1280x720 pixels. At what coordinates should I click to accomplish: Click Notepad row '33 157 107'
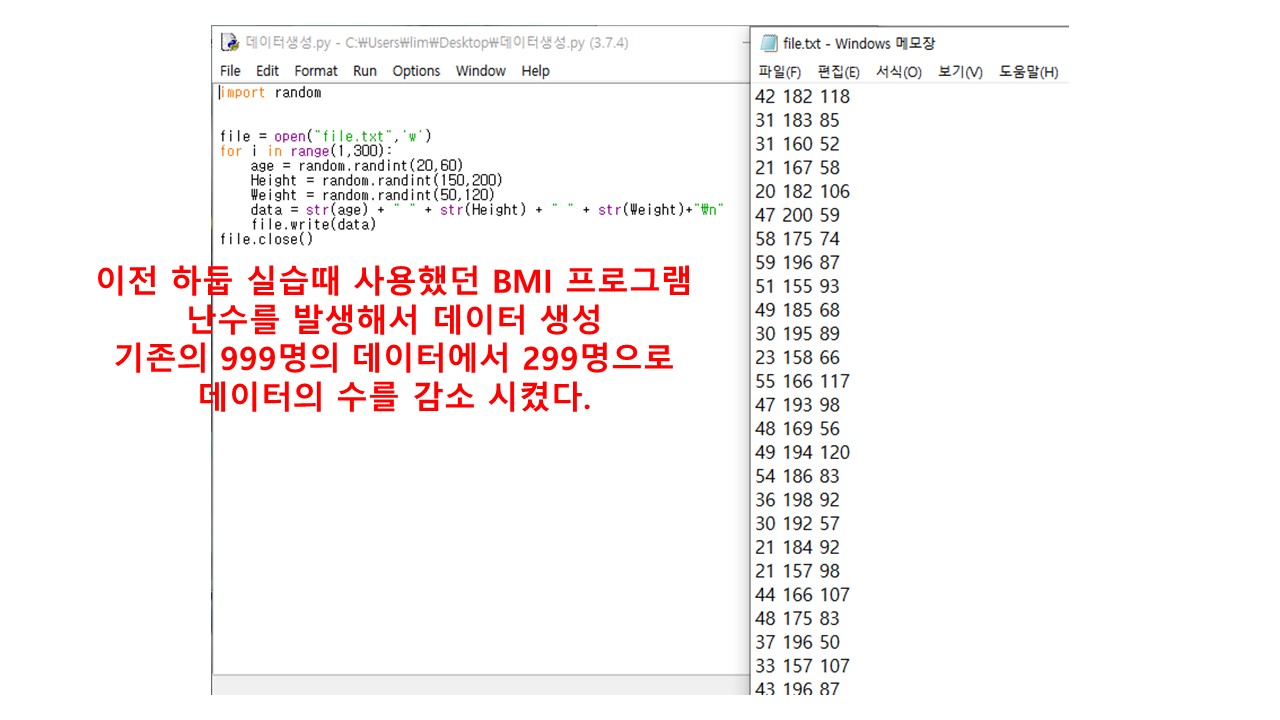point(802,666)
